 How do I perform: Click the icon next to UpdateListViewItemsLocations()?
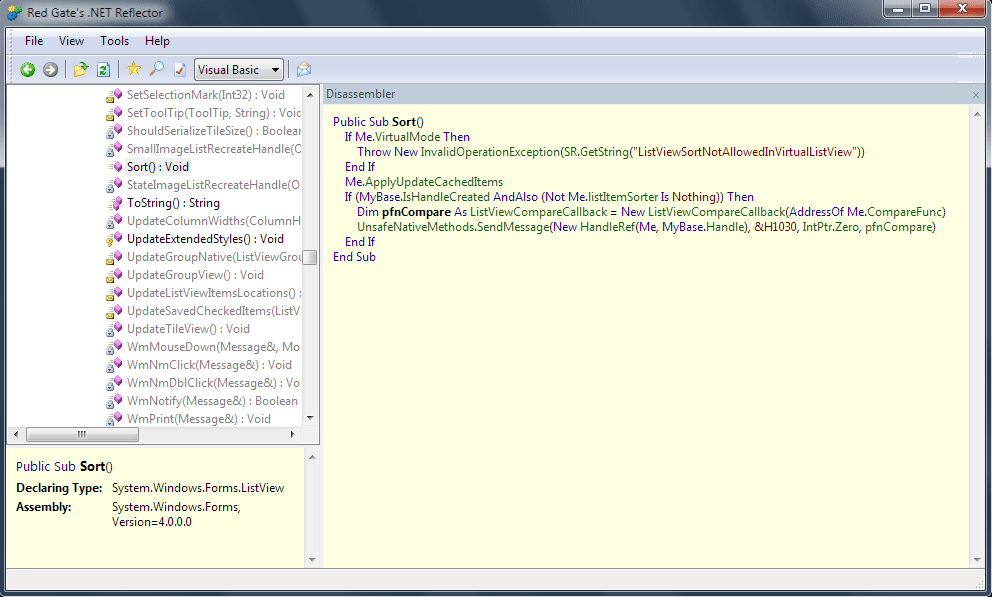point(115,293)
